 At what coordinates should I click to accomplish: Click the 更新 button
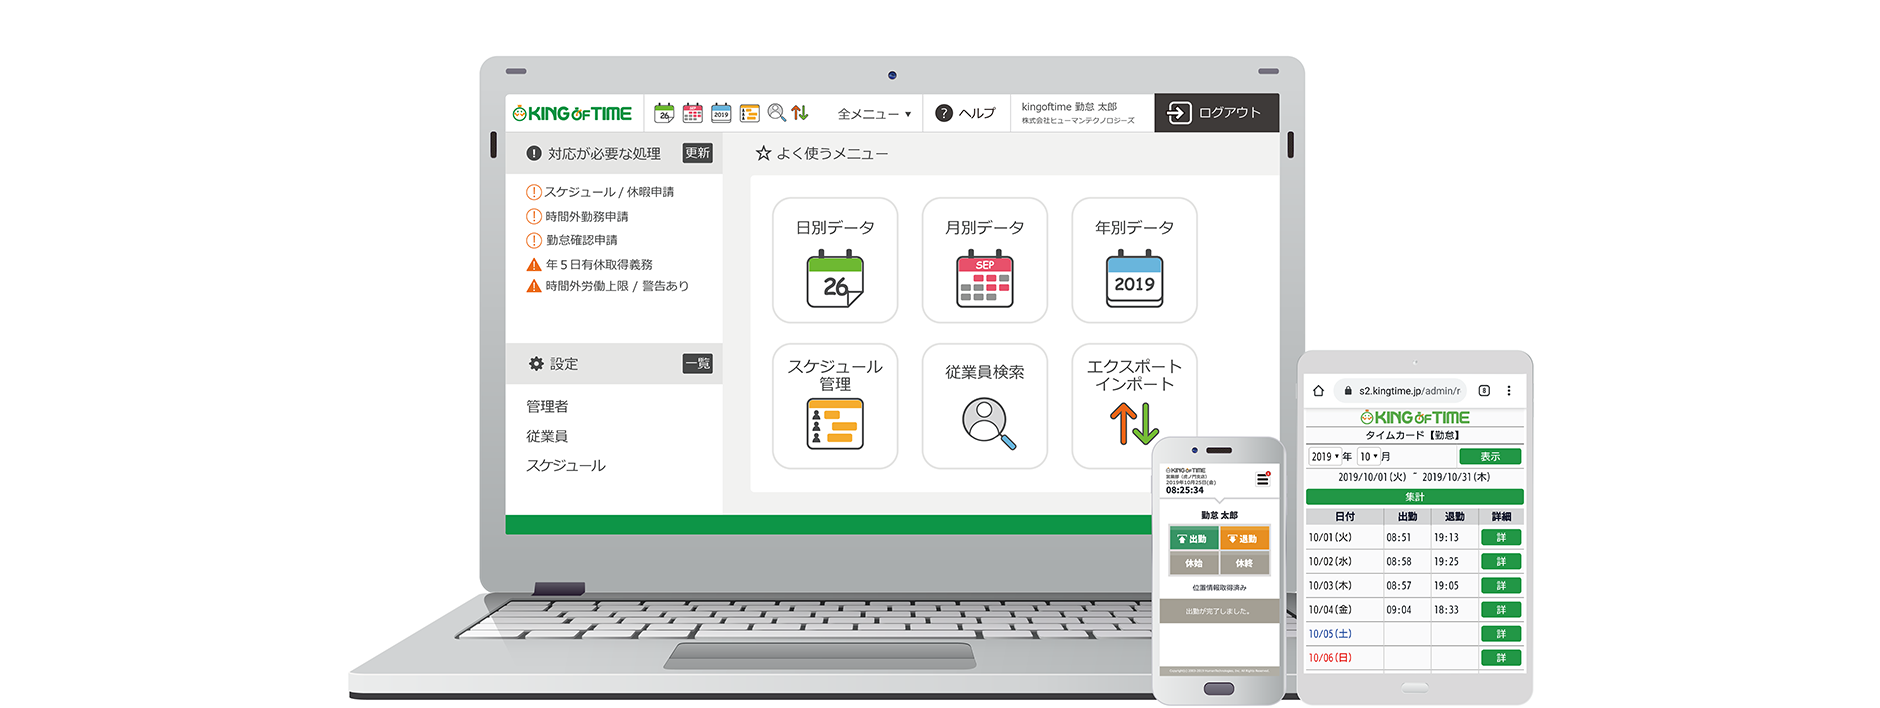click(697, 153)
